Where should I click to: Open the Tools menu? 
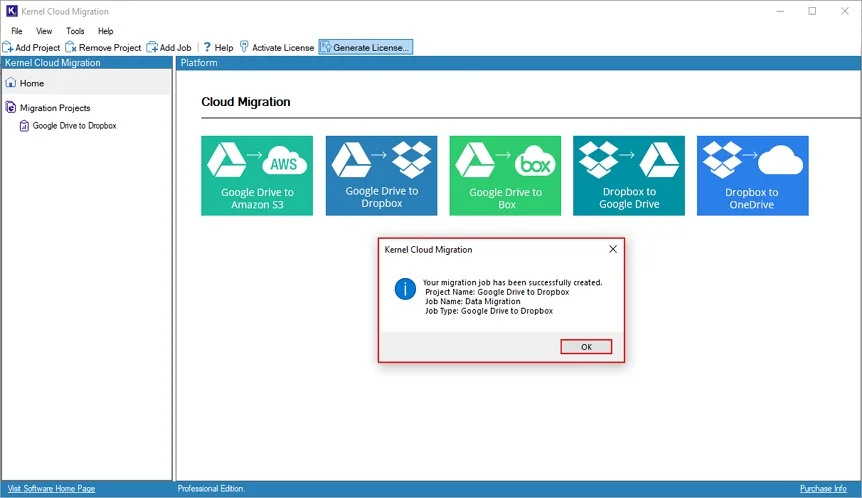[75, 31]
